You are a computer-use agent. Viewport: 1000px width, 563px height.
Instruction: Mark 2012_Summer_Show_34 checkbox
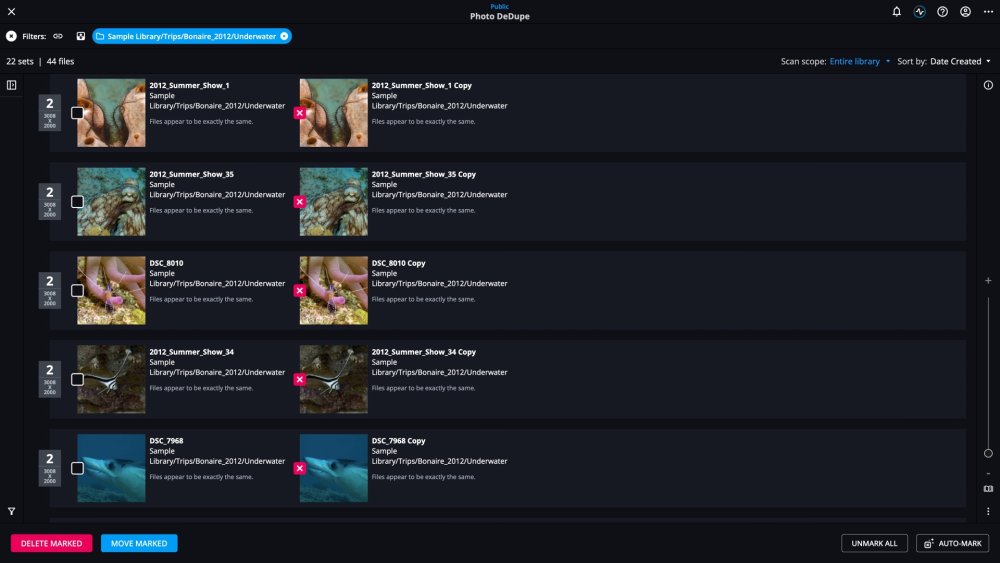pos(77,379)
